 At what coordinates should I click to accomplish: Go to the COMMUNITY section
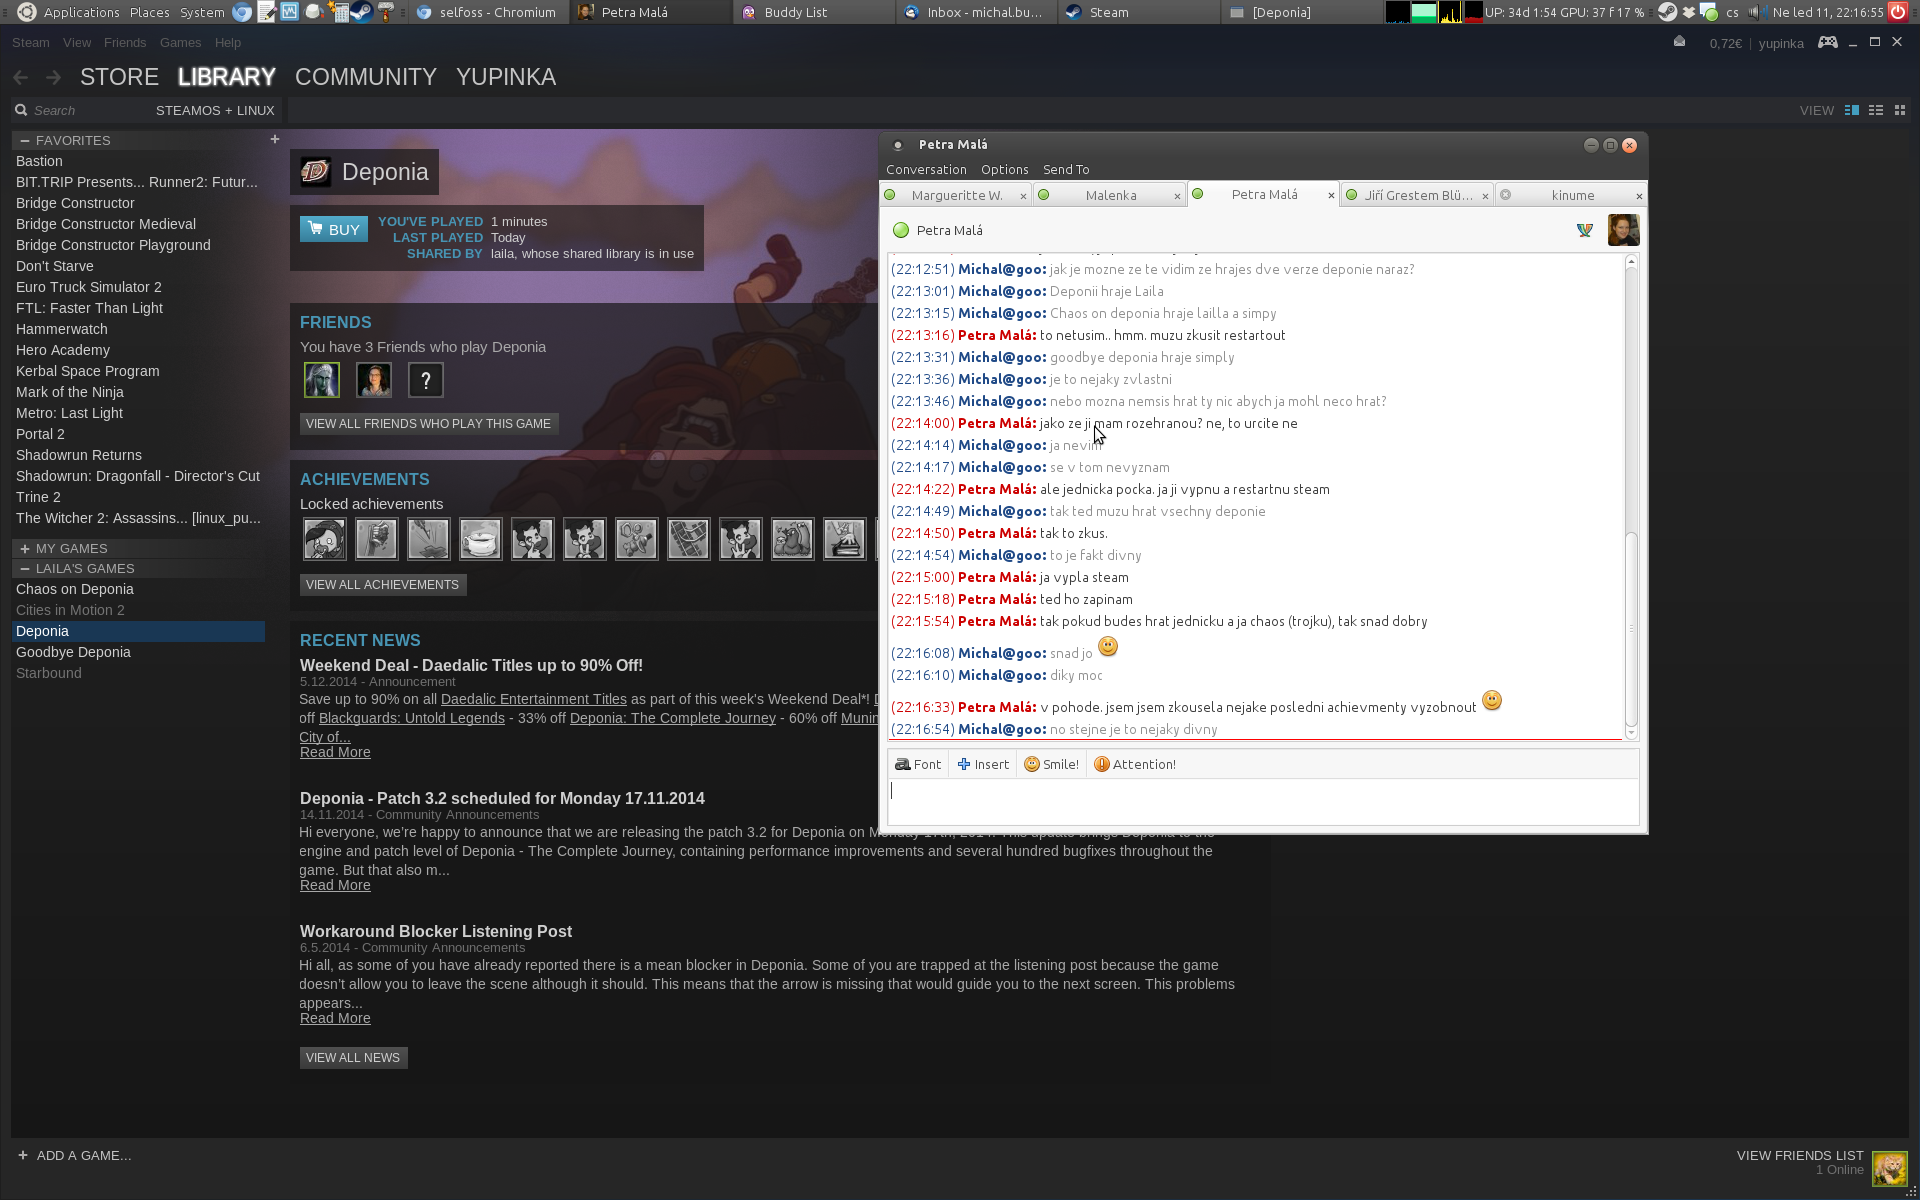(x=366, y=77)
